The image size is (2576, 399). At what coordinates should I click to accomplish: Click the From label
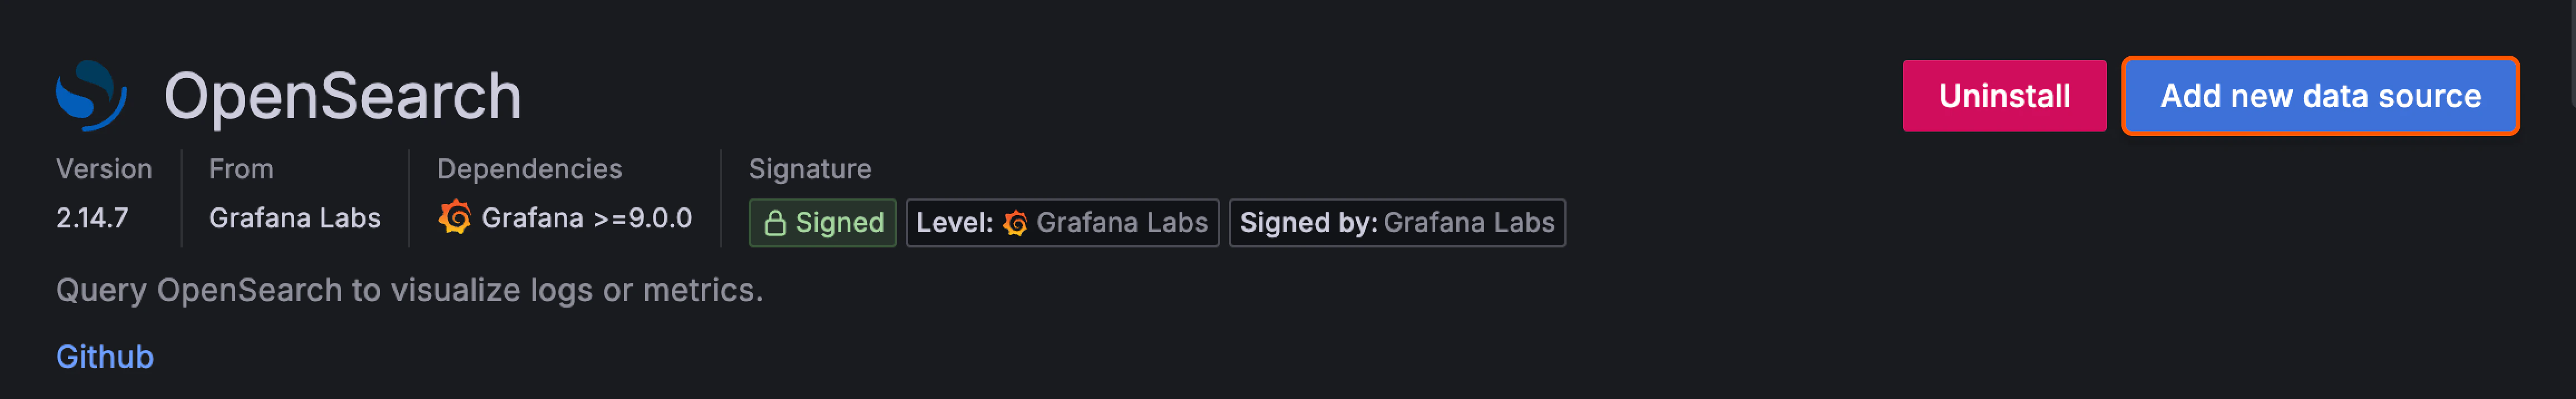pos(241,168)
